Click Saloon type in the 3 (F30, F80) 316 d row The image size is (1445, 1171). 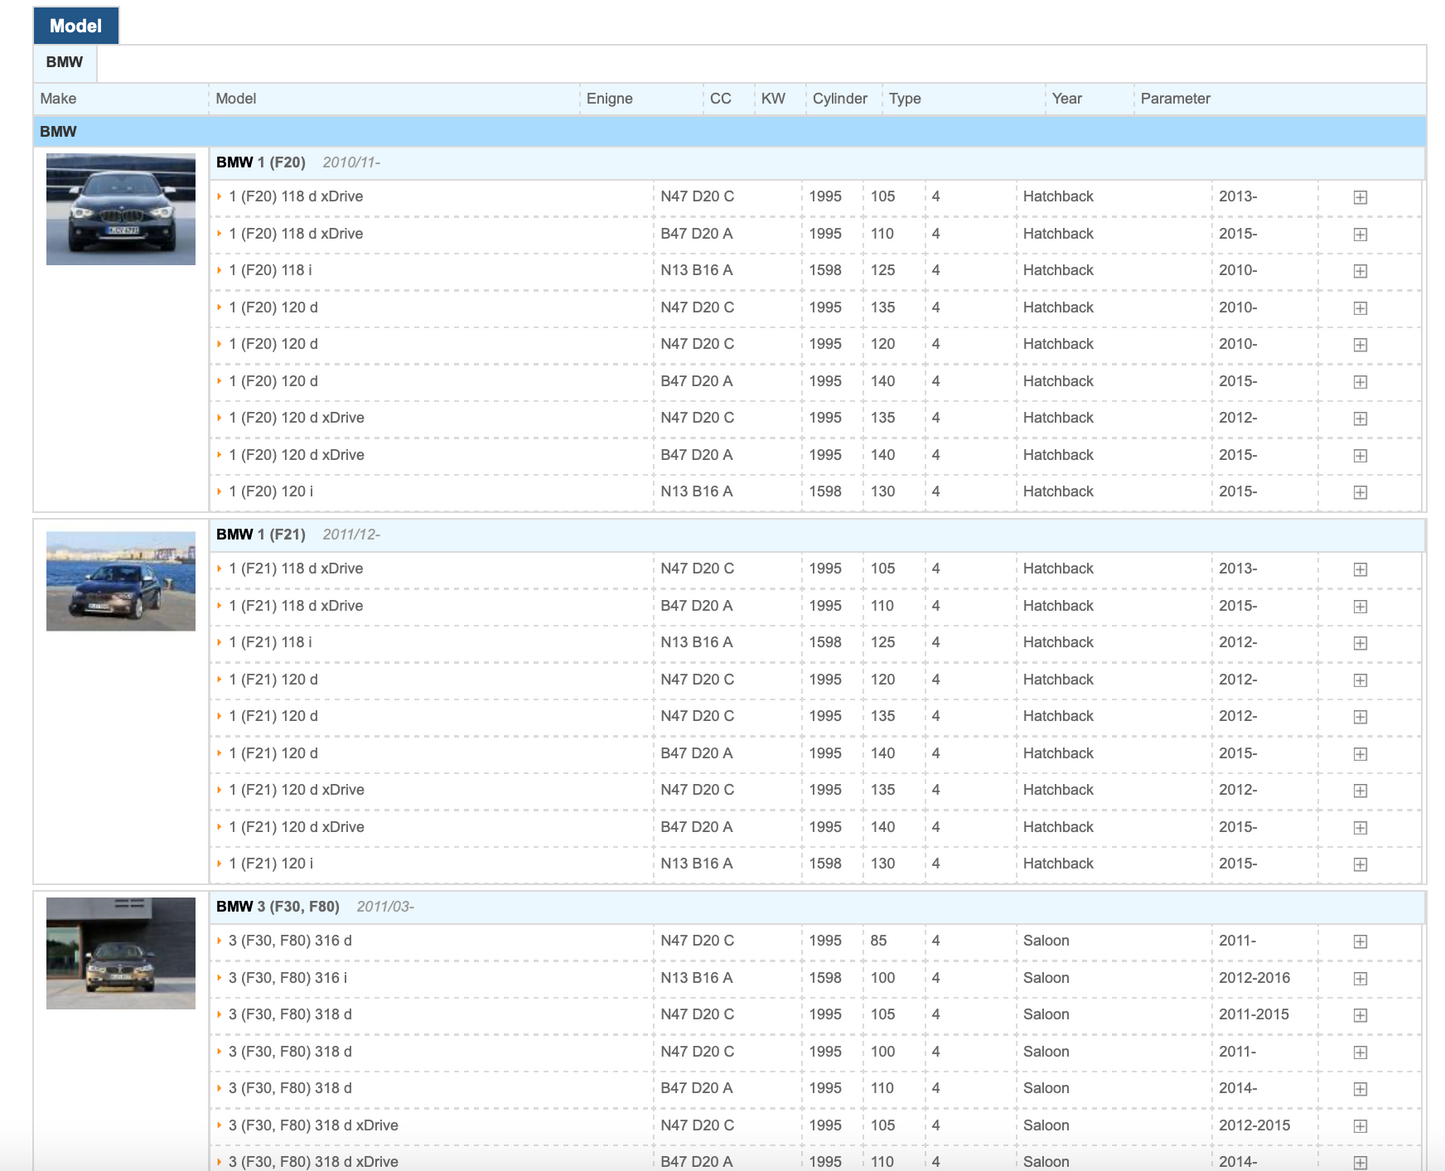pos(1046,940)
